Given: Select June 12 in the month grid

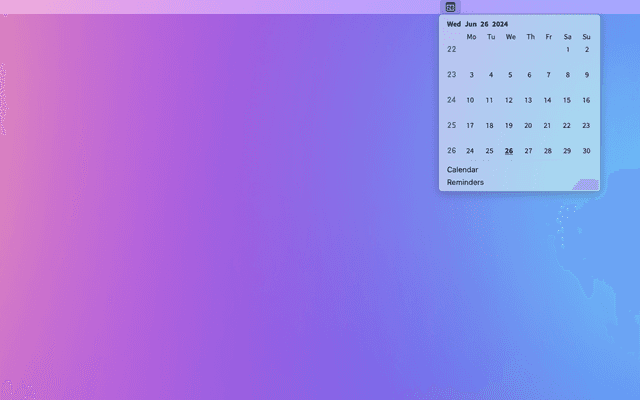Looking at the screenshot, I should 509,100.
